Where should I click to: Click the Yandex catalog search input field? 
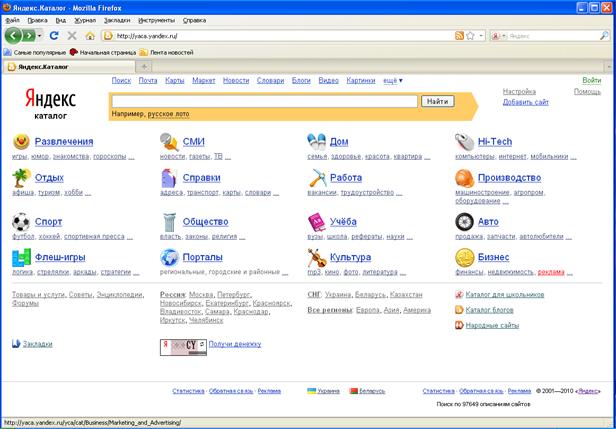coord(264,101)
